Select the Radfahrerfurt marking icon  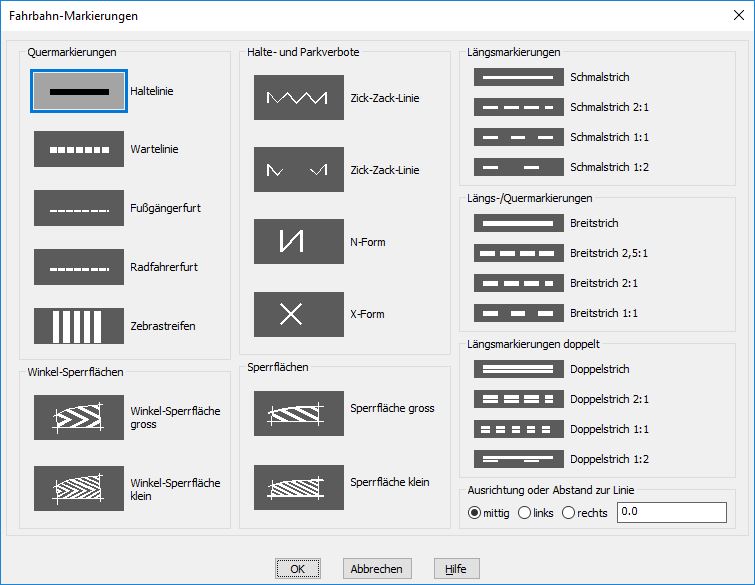tap(79, 267)
